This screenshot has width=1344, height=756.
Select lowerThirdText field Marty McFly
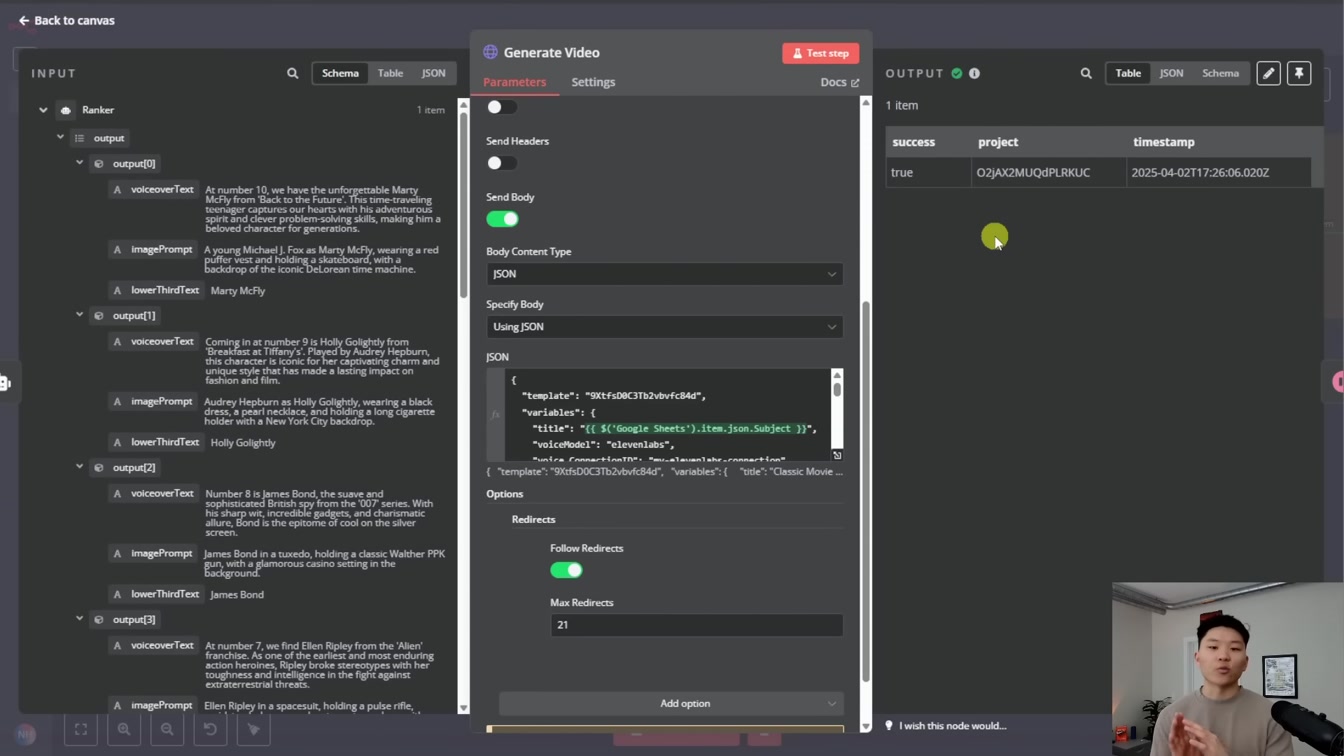coord(156,290)
